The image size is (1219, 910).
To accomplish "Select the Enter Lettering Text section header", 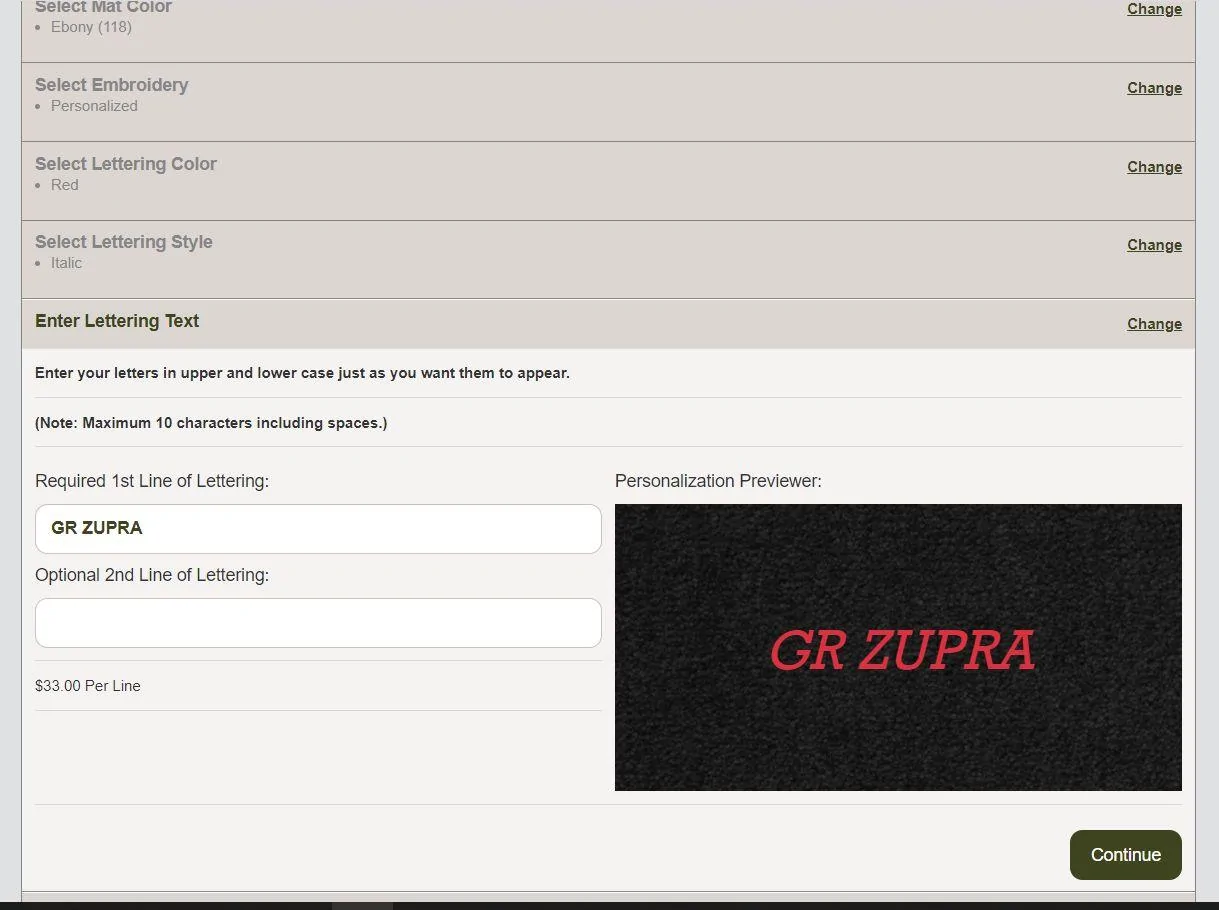I will coord(117,321).
